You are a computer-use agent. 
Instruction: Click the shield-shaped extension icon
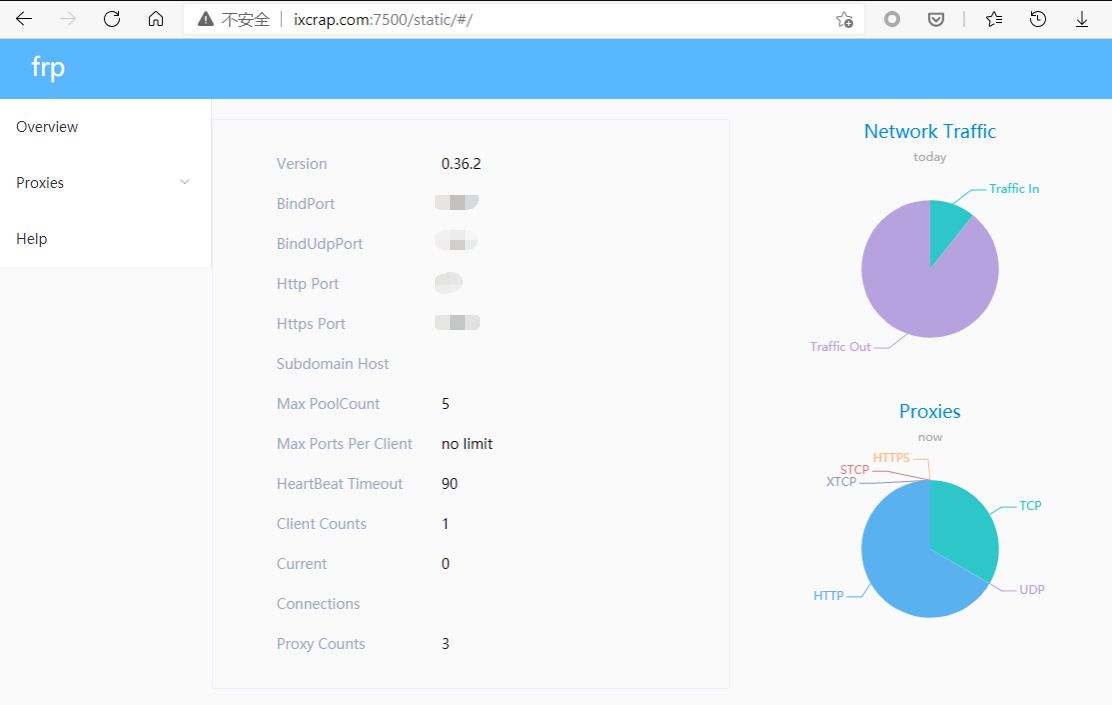tap(936, 19)
